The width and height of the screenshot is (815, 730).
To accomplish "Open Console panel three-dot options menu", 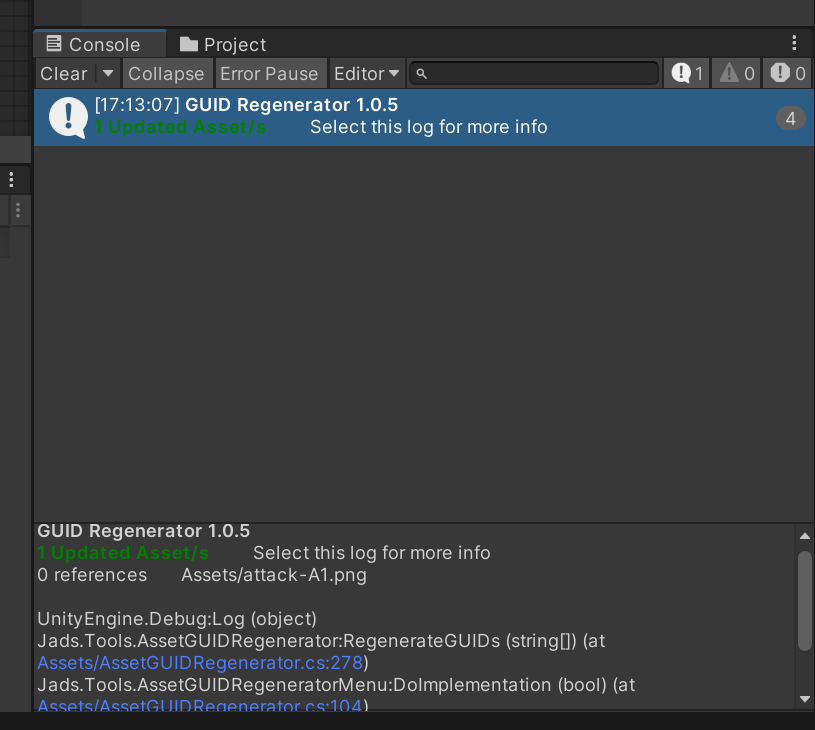I will click(794, 43).
